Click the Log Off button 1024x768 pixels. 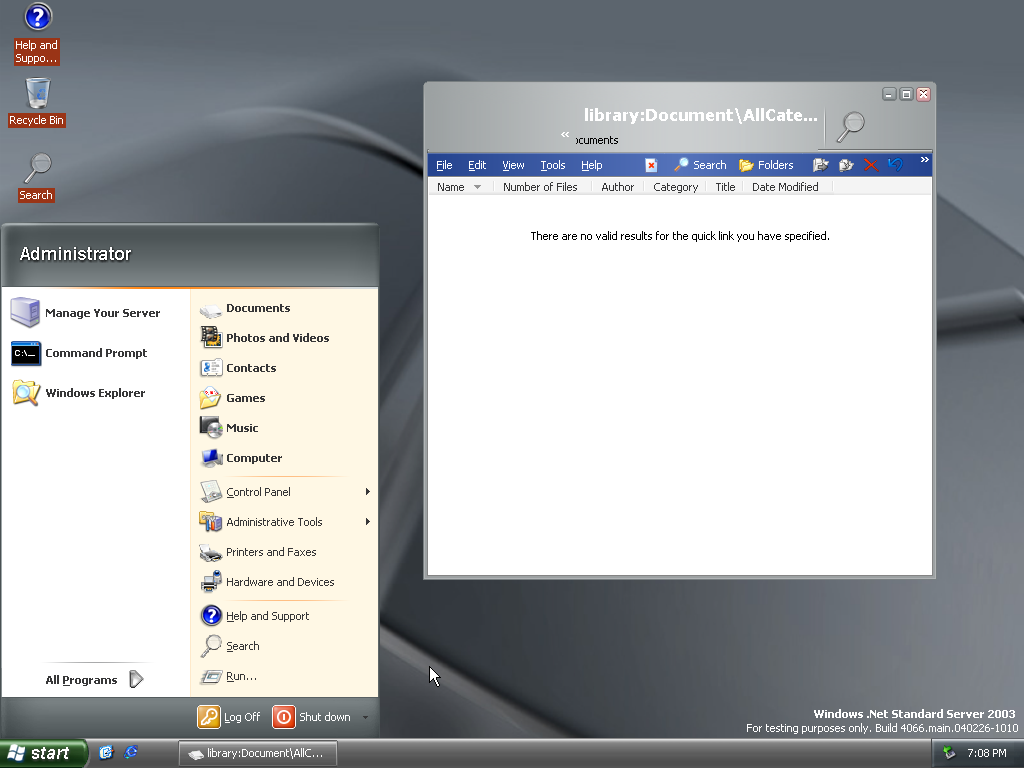[229, 717]
